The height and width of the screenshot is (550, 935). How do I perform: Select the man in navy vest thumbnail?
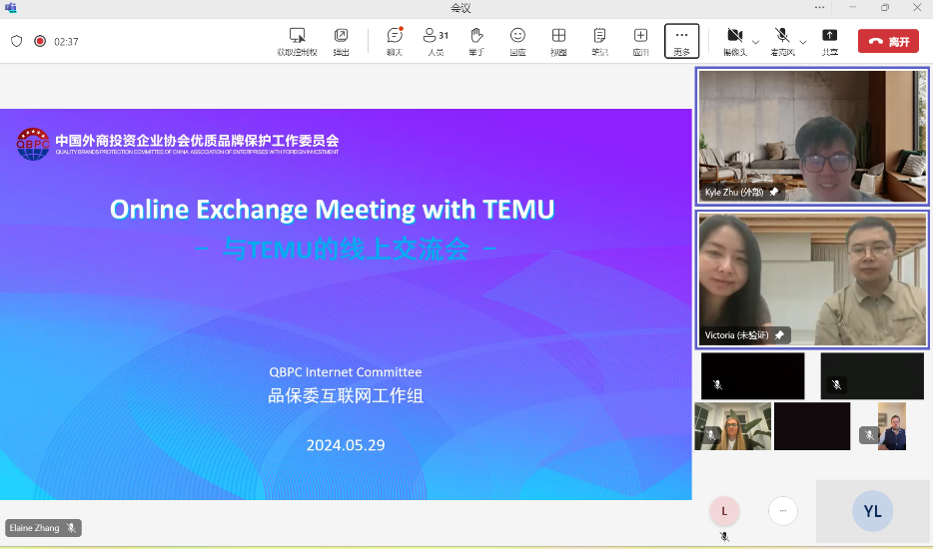point(891,426)
